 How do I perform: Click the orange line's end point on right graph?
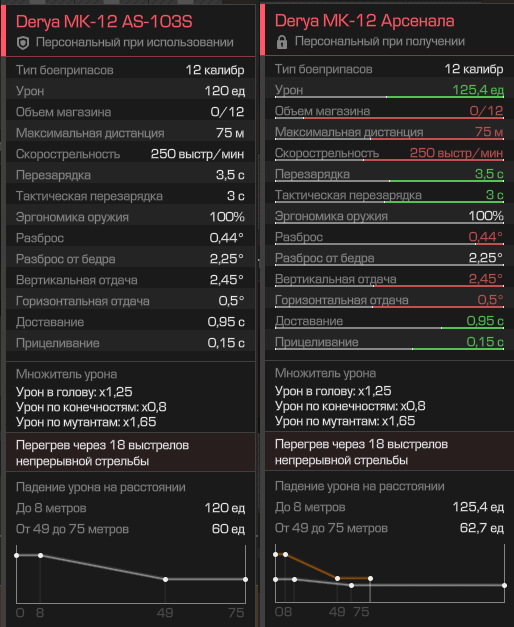click(x=370, y=579)
